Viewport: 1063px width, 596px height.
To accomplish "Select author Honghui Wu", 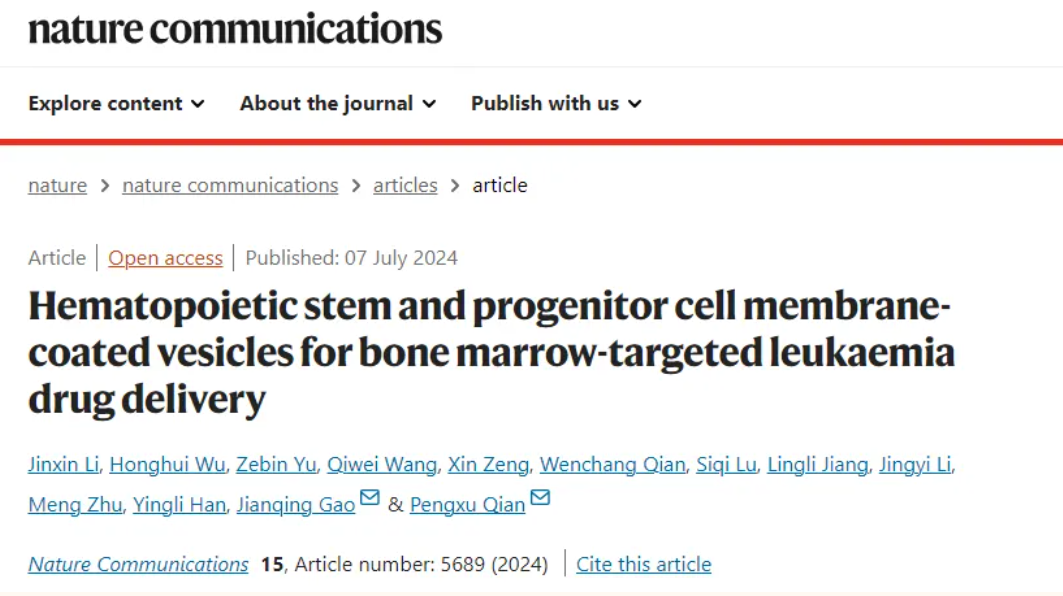I will (x=167, y=464).
